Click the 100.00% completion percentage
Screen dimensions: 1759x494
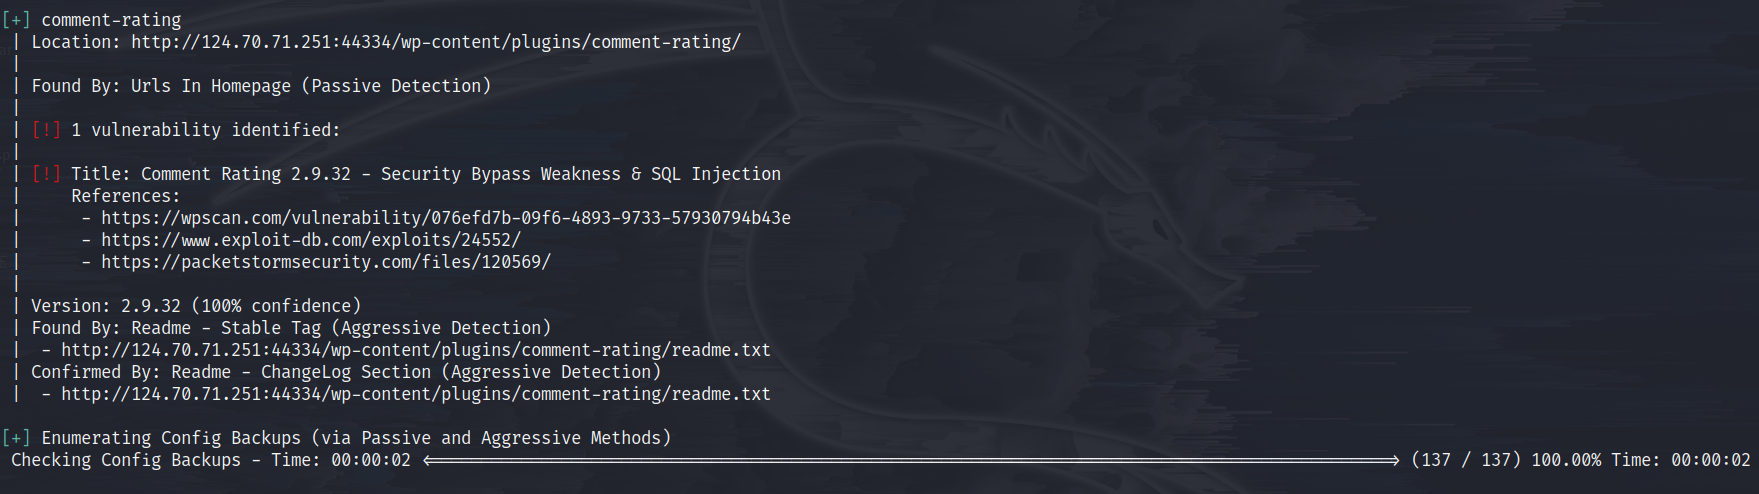(x=1566, y=460)
